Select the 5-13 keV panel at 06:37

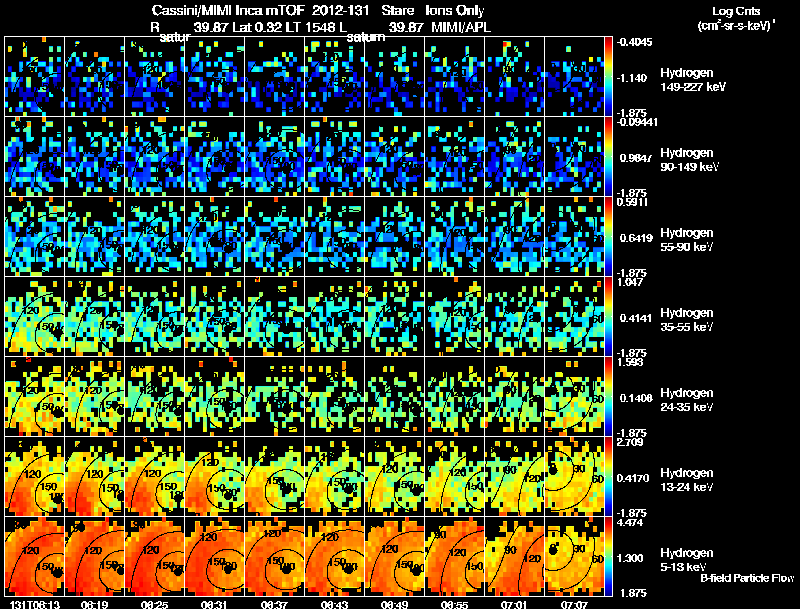click(x=274, y=557)
